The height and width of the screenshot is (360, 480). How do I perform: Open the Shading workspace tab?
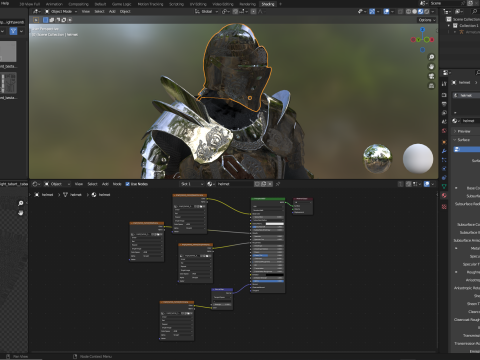(x=268, y=4)
